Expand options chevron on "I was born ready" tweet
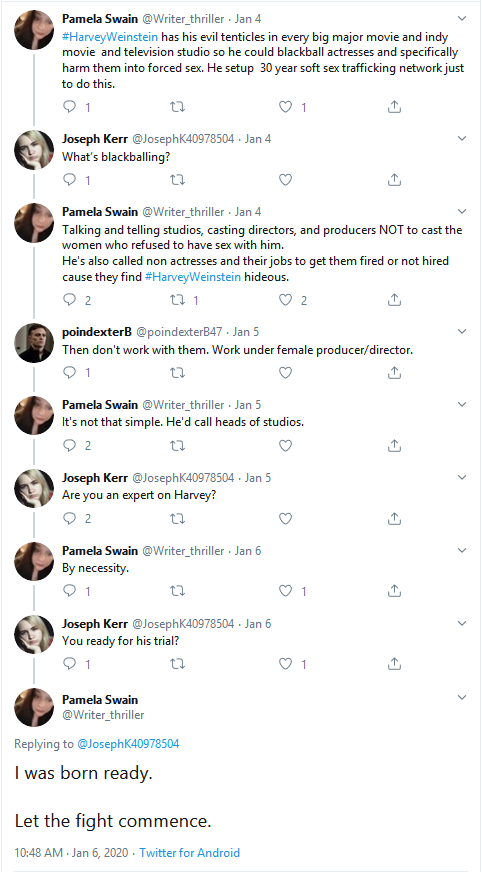This screenshot has height=872, width=482. 461,697
